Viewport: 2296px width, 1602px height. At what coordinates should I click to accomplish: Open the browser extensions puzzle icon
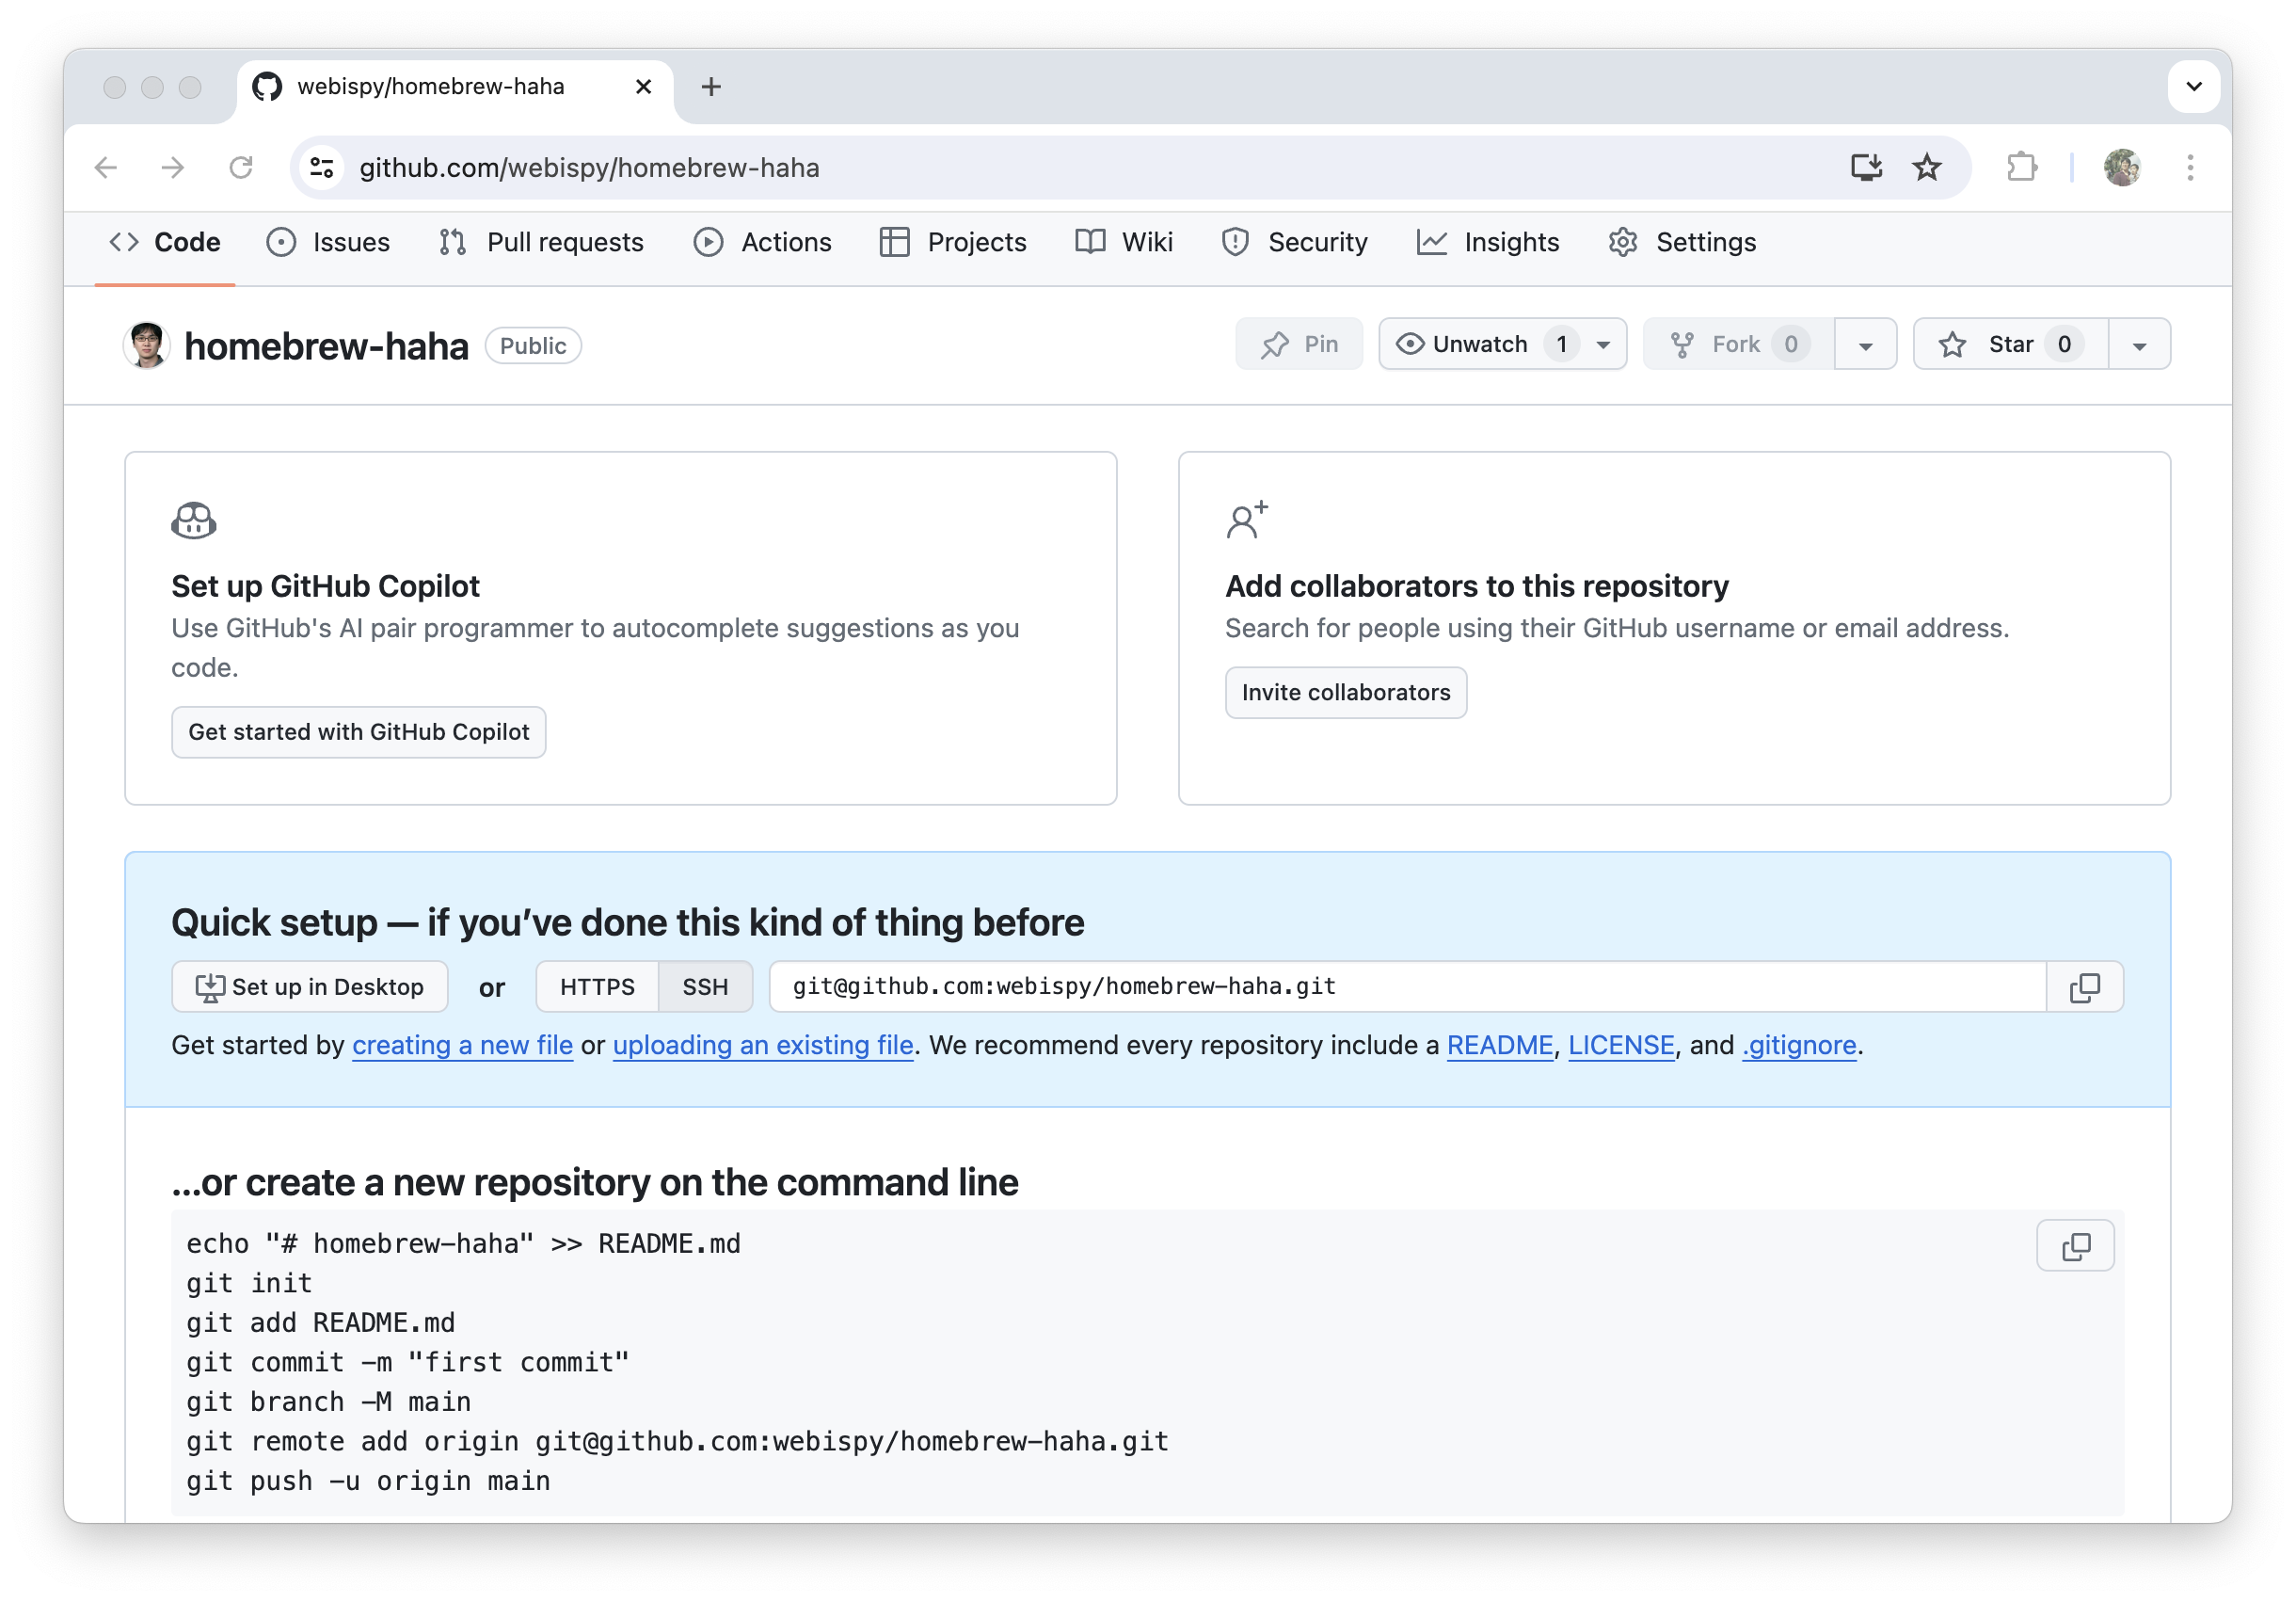tap(2022, 167)
